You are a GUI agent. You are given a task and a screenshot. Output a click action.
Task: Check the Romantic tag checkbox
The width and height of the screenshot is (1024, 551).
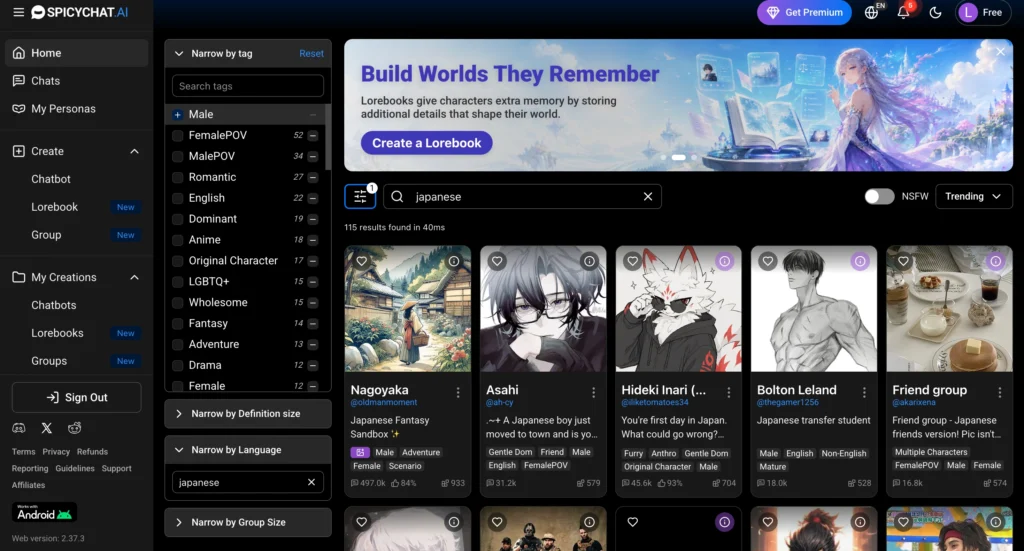tap(177, 177)
